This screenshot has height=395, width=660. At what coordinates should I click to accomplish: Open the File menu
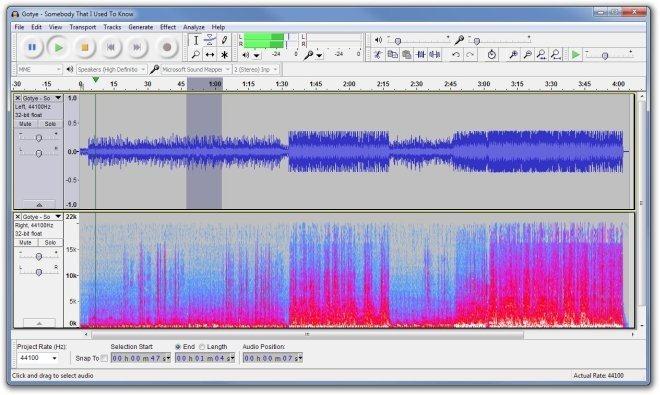tap(19, 27)
